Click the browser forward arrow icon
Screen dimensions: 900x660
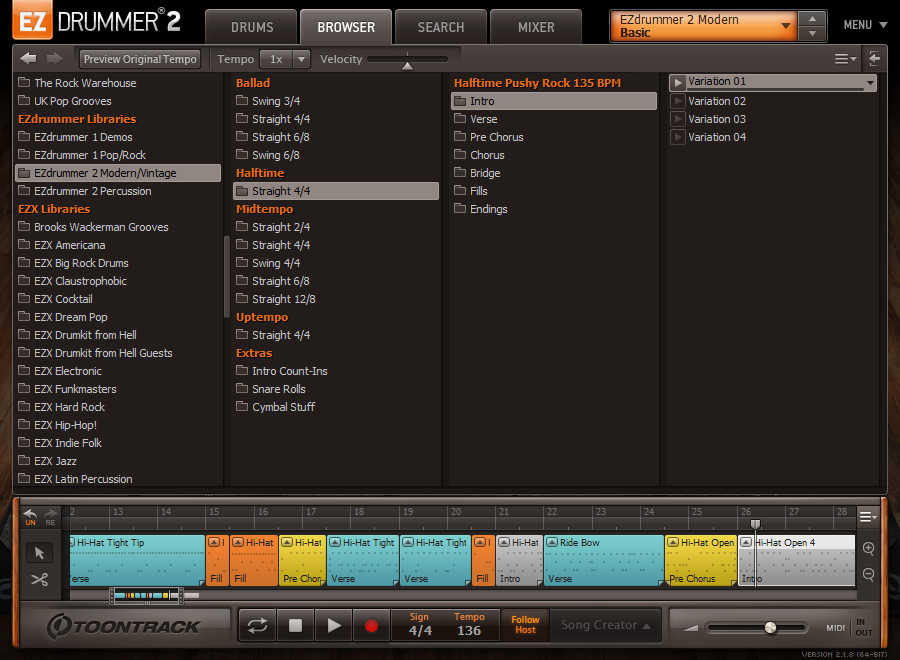pos(55,59)
